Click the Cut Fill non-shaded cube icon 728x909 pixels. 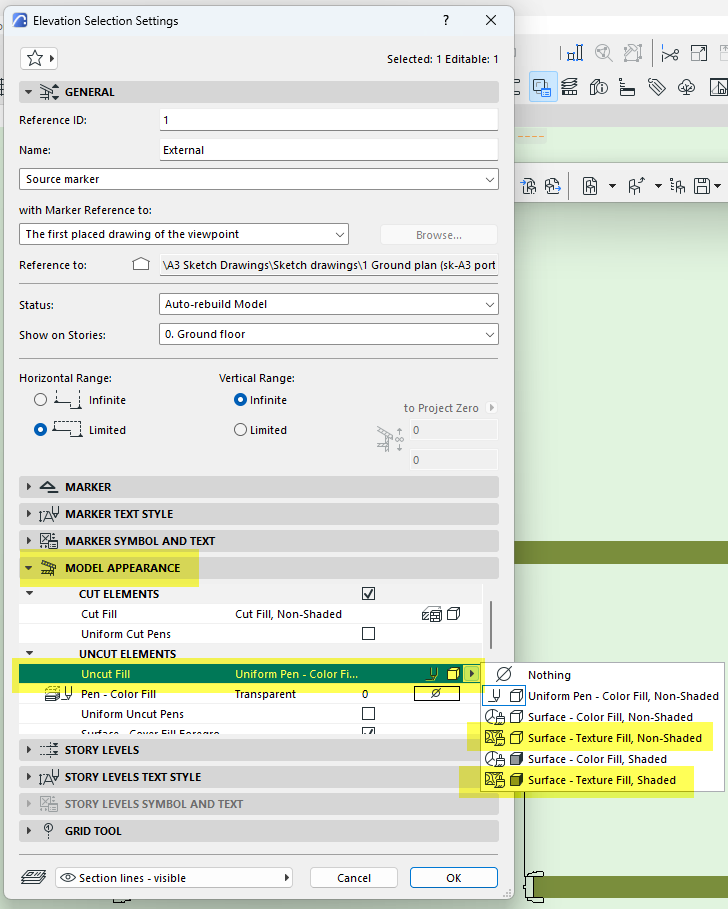coord(454,613)
